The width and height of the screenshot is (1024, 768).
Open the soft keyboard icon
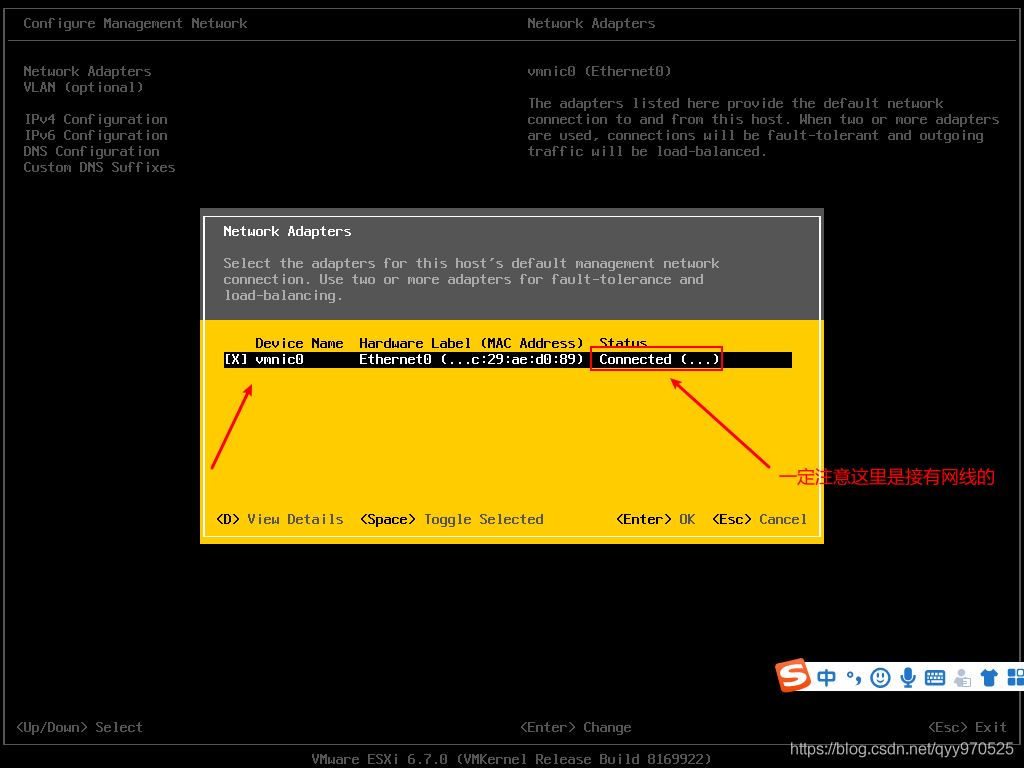click(935, 678)
